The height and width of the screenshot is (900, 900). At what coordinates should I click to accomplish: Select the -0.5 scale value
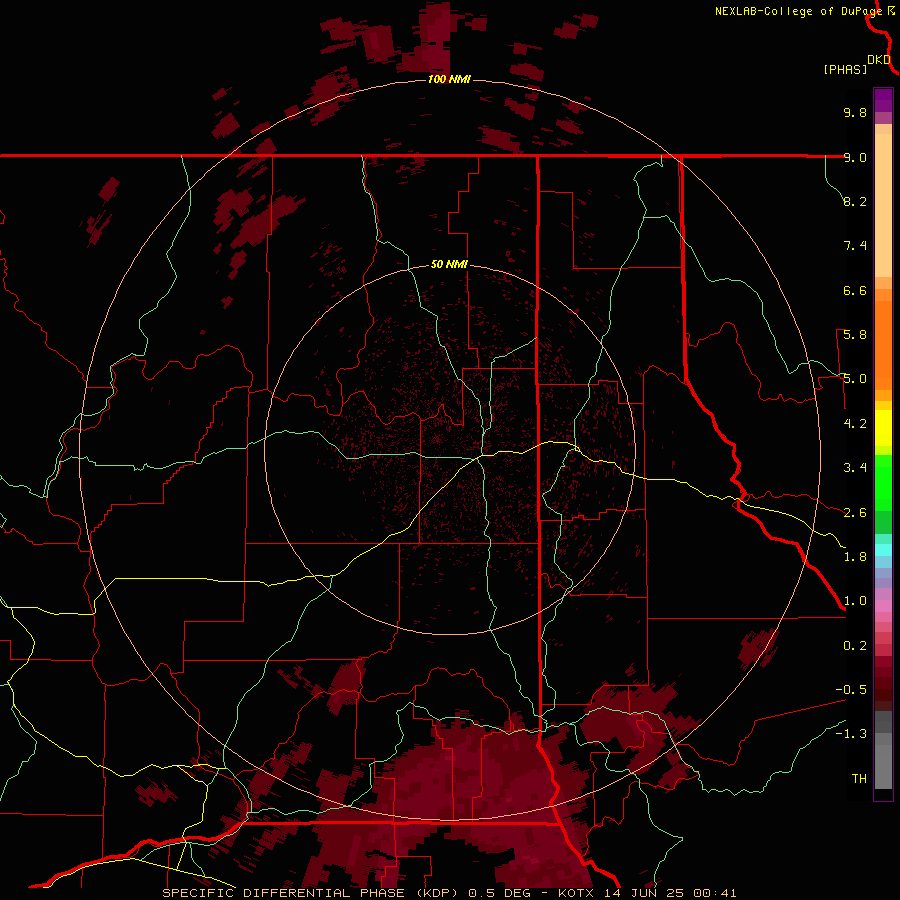(x=851, y=690)
